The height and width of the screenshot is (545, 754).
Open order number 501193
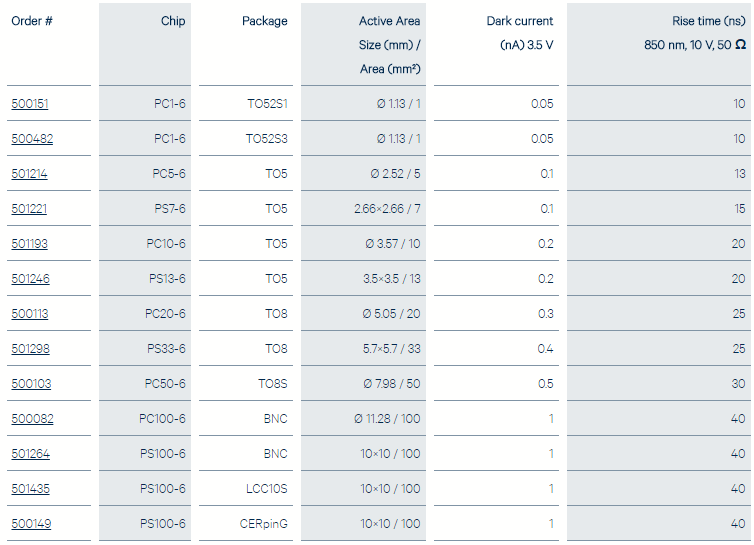(29, 244)
